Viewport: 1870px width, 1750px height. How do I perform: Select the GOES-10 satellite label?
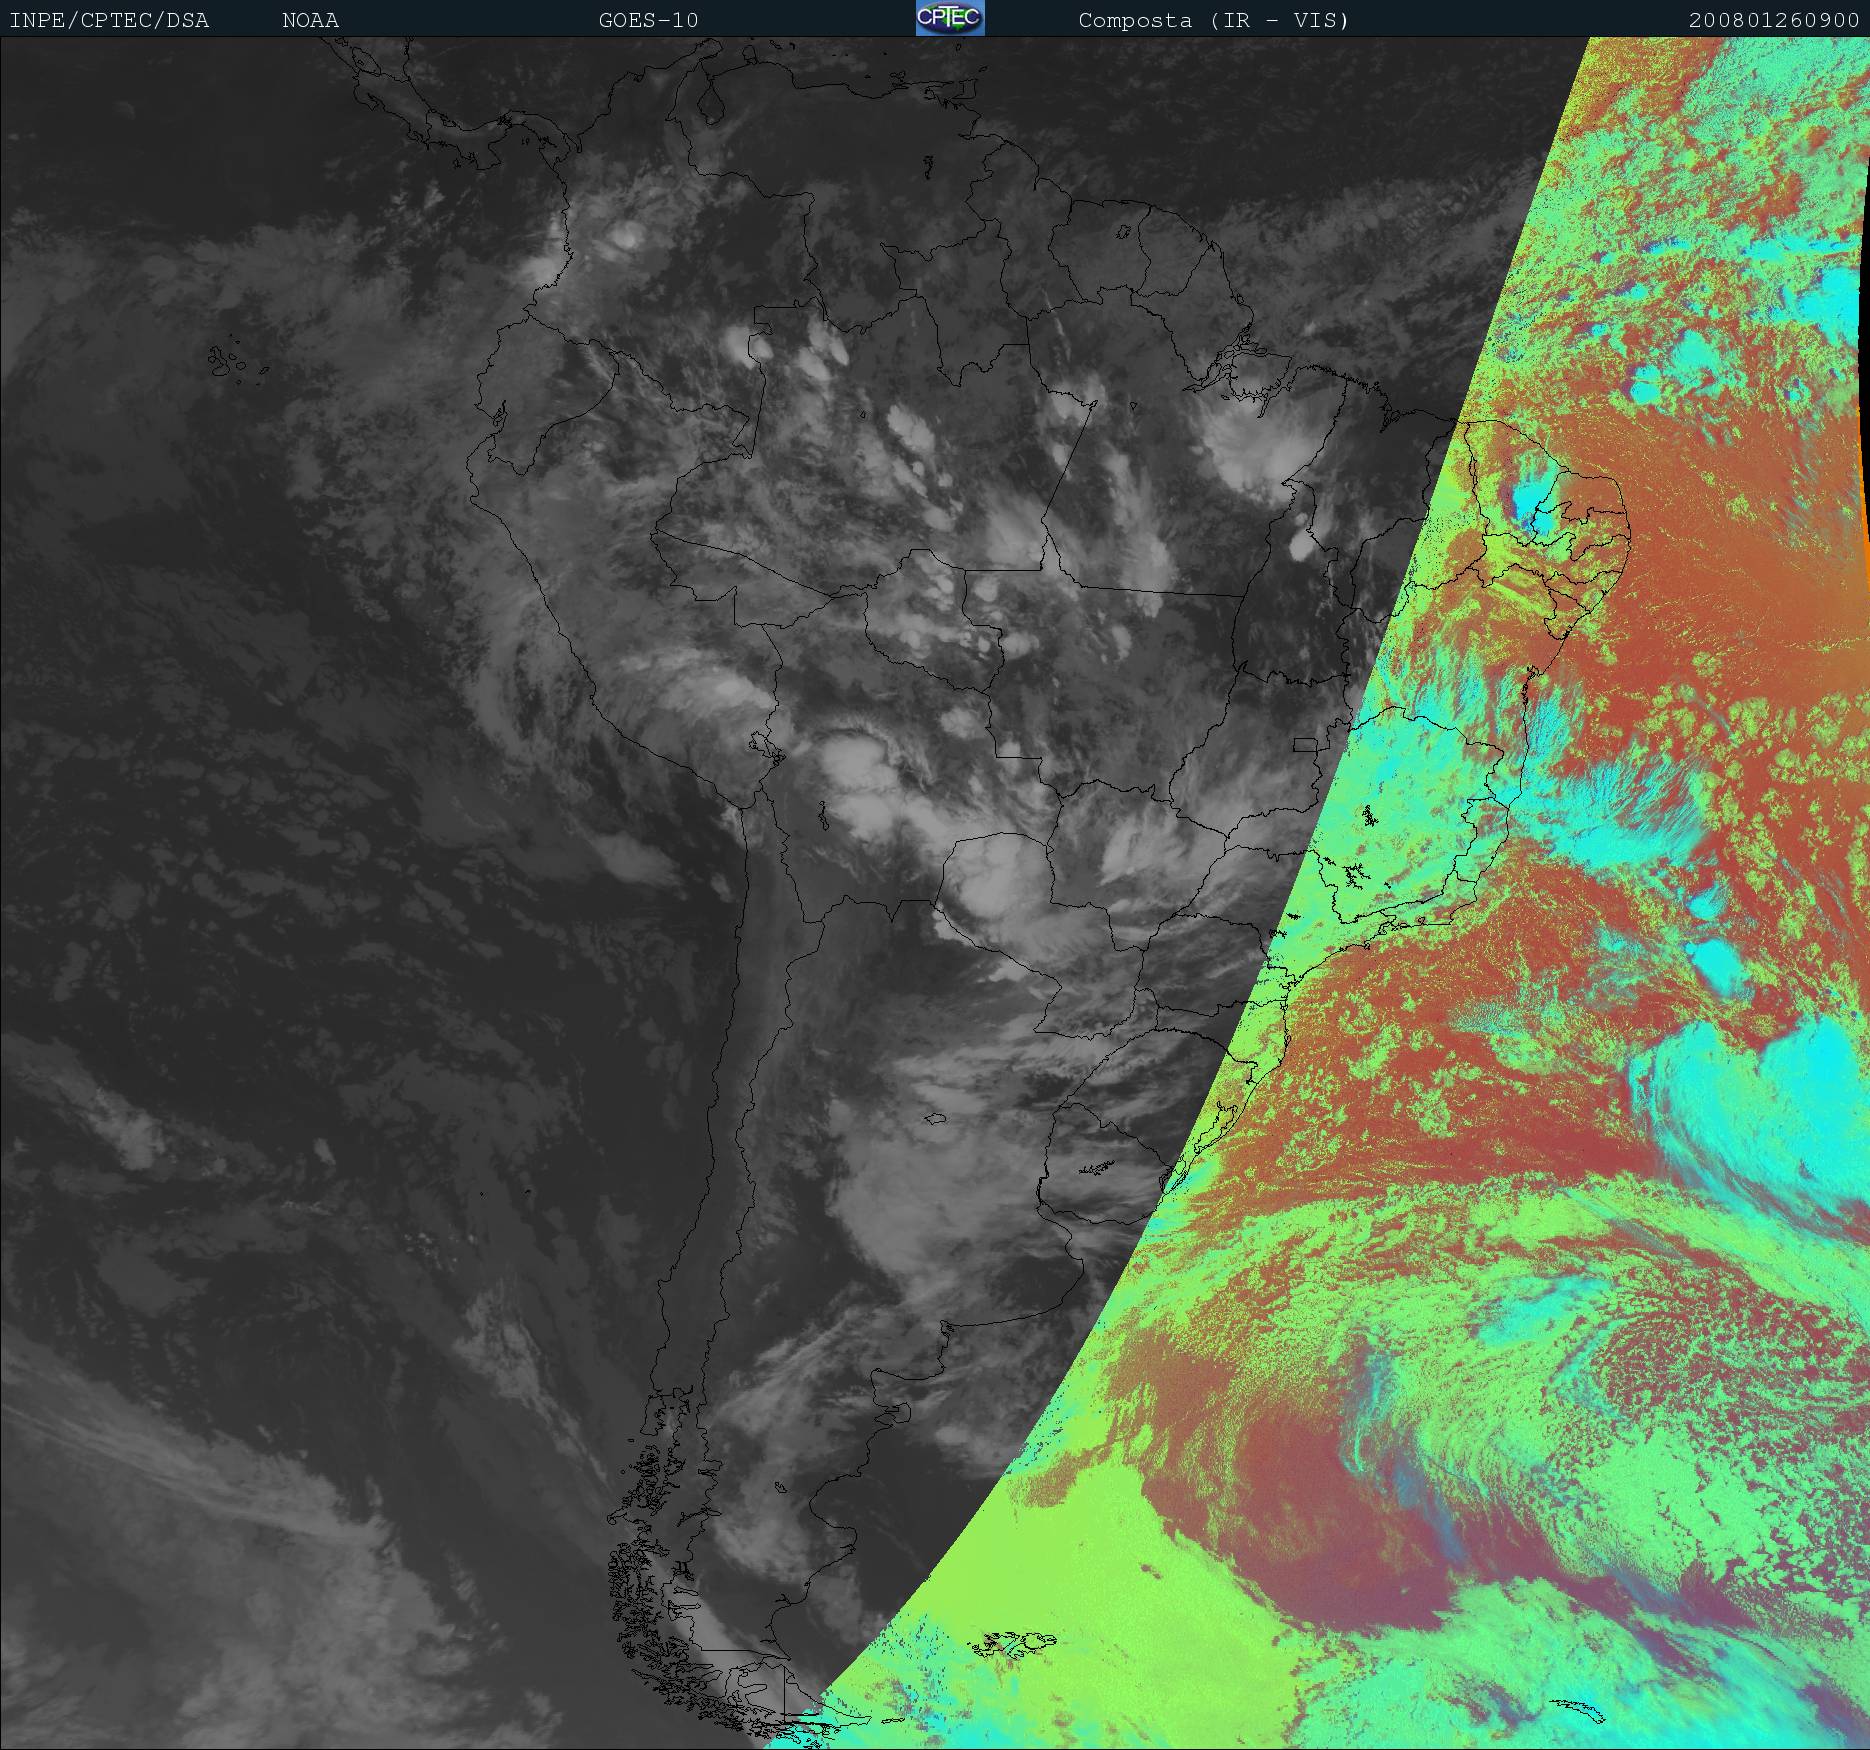(648, 20)
